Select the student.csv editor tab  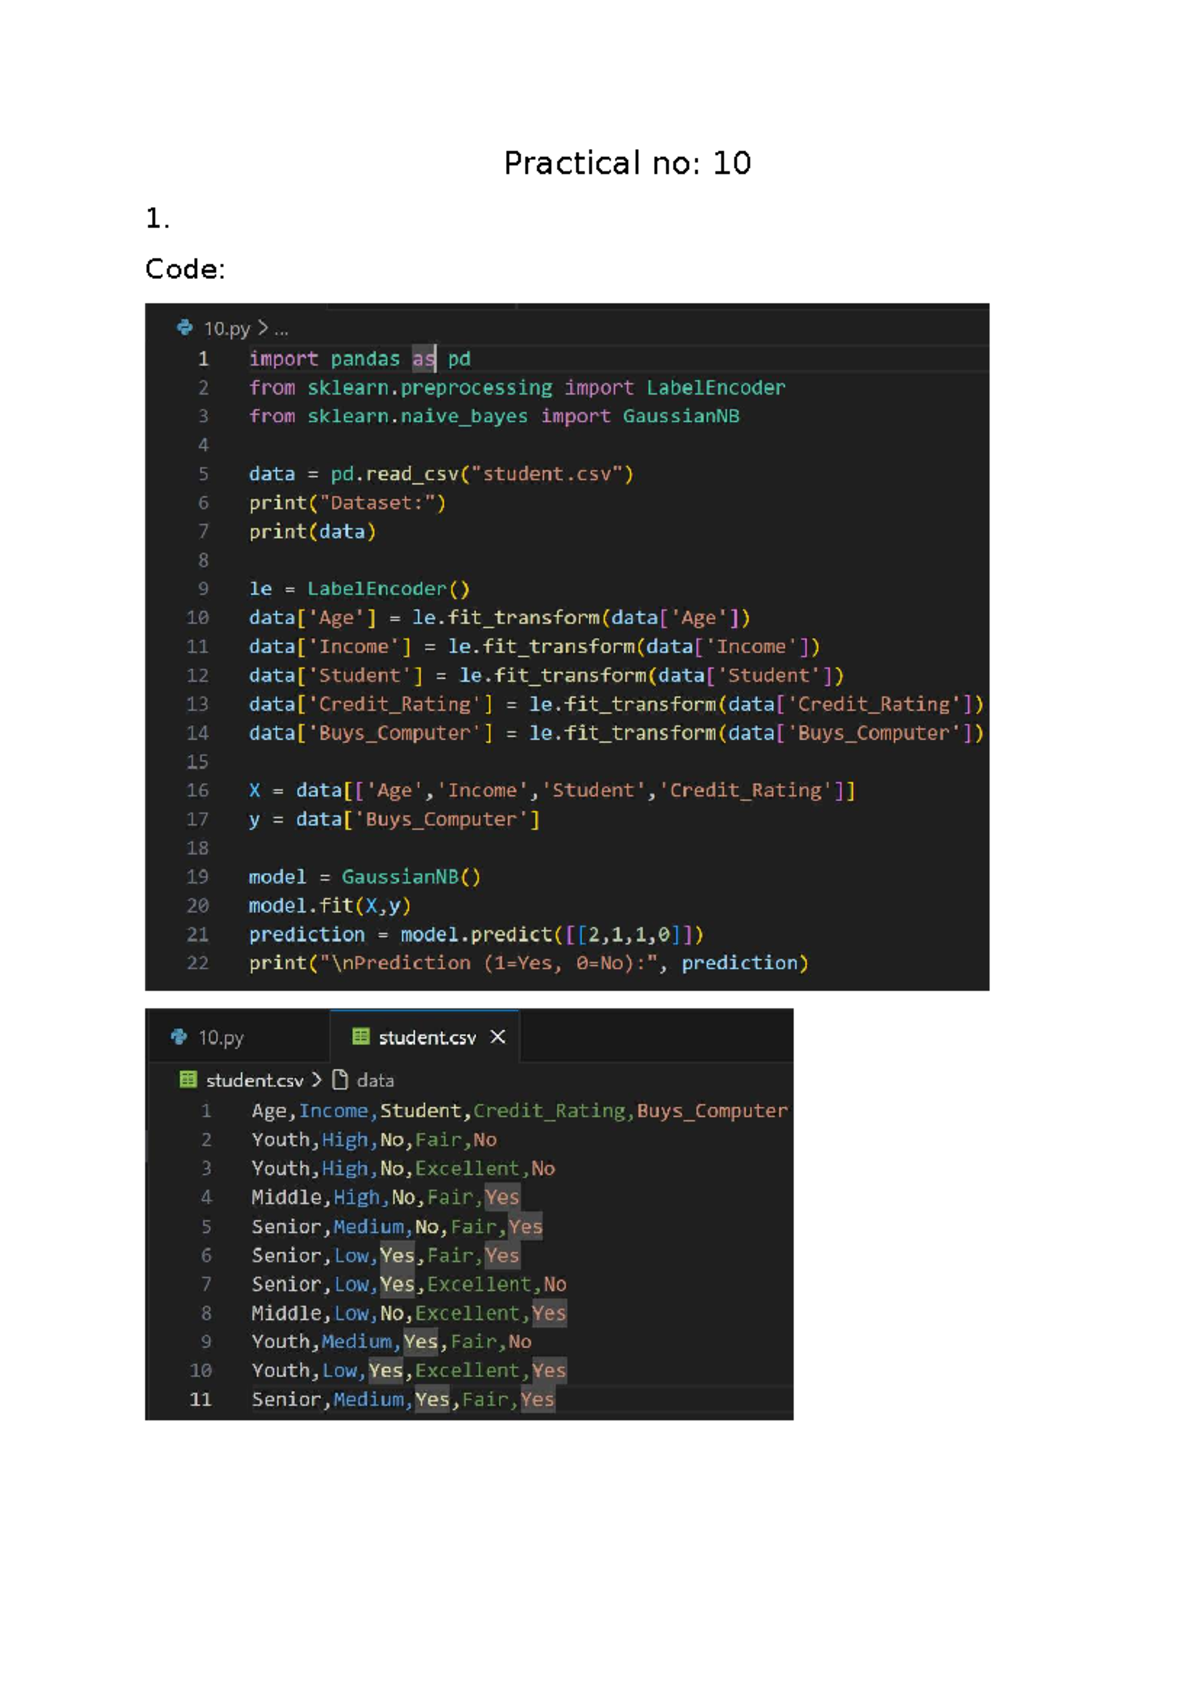click(427, 1038)
